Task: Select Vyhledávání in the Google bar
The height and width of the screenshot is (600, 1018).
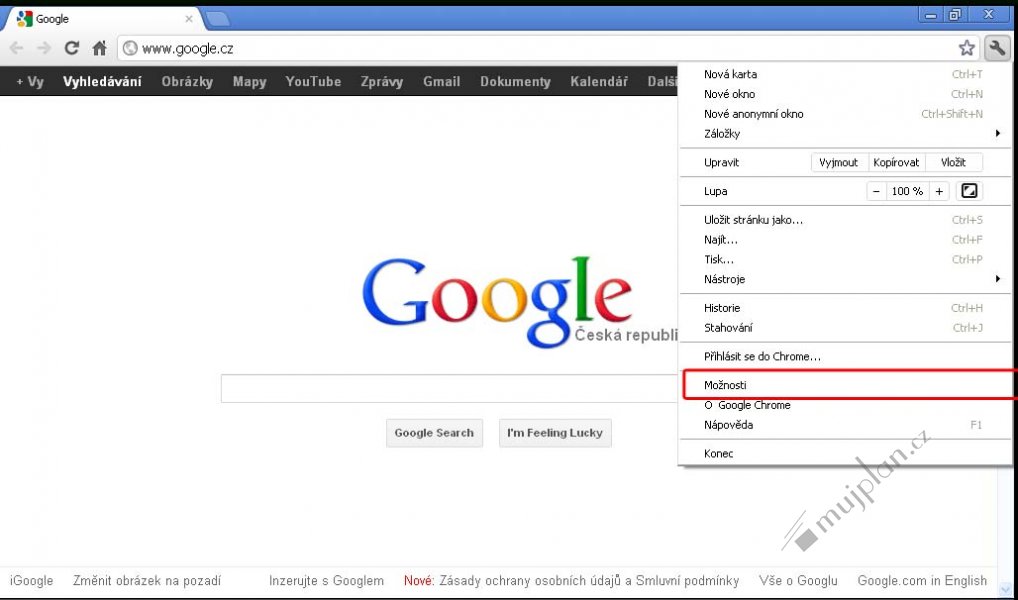Action: 103,82
